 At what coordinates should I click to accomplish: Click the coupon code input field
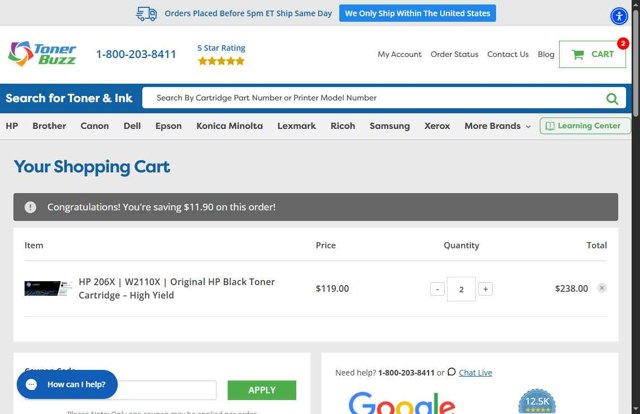pyautogui.click(x=167, y=390)
